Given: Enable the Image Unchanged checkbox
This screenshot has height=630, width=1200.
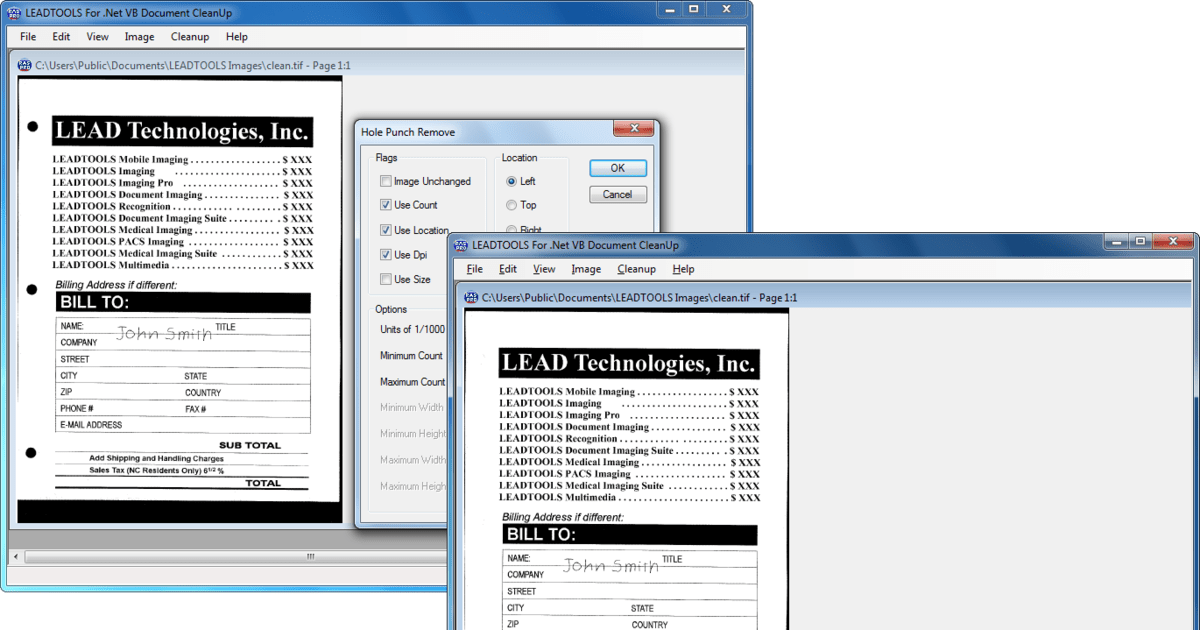Looking at the screenshot, I should (x=386, y=181).
